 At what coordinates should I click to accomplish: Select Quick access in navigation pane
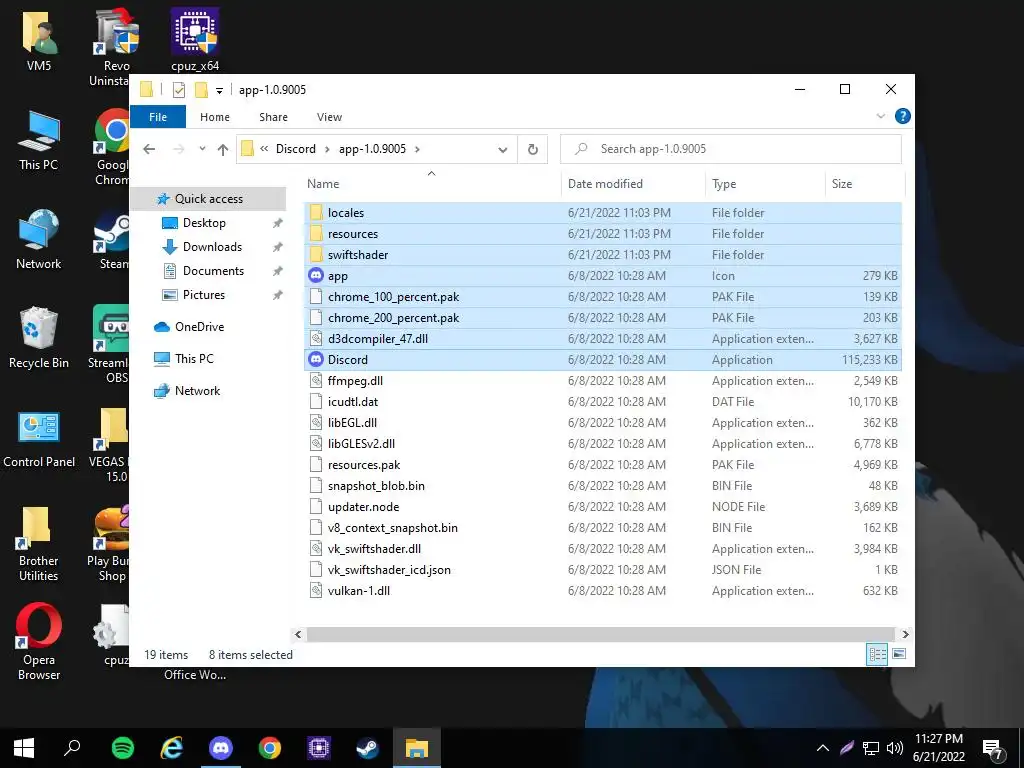[x=208, y=199]
